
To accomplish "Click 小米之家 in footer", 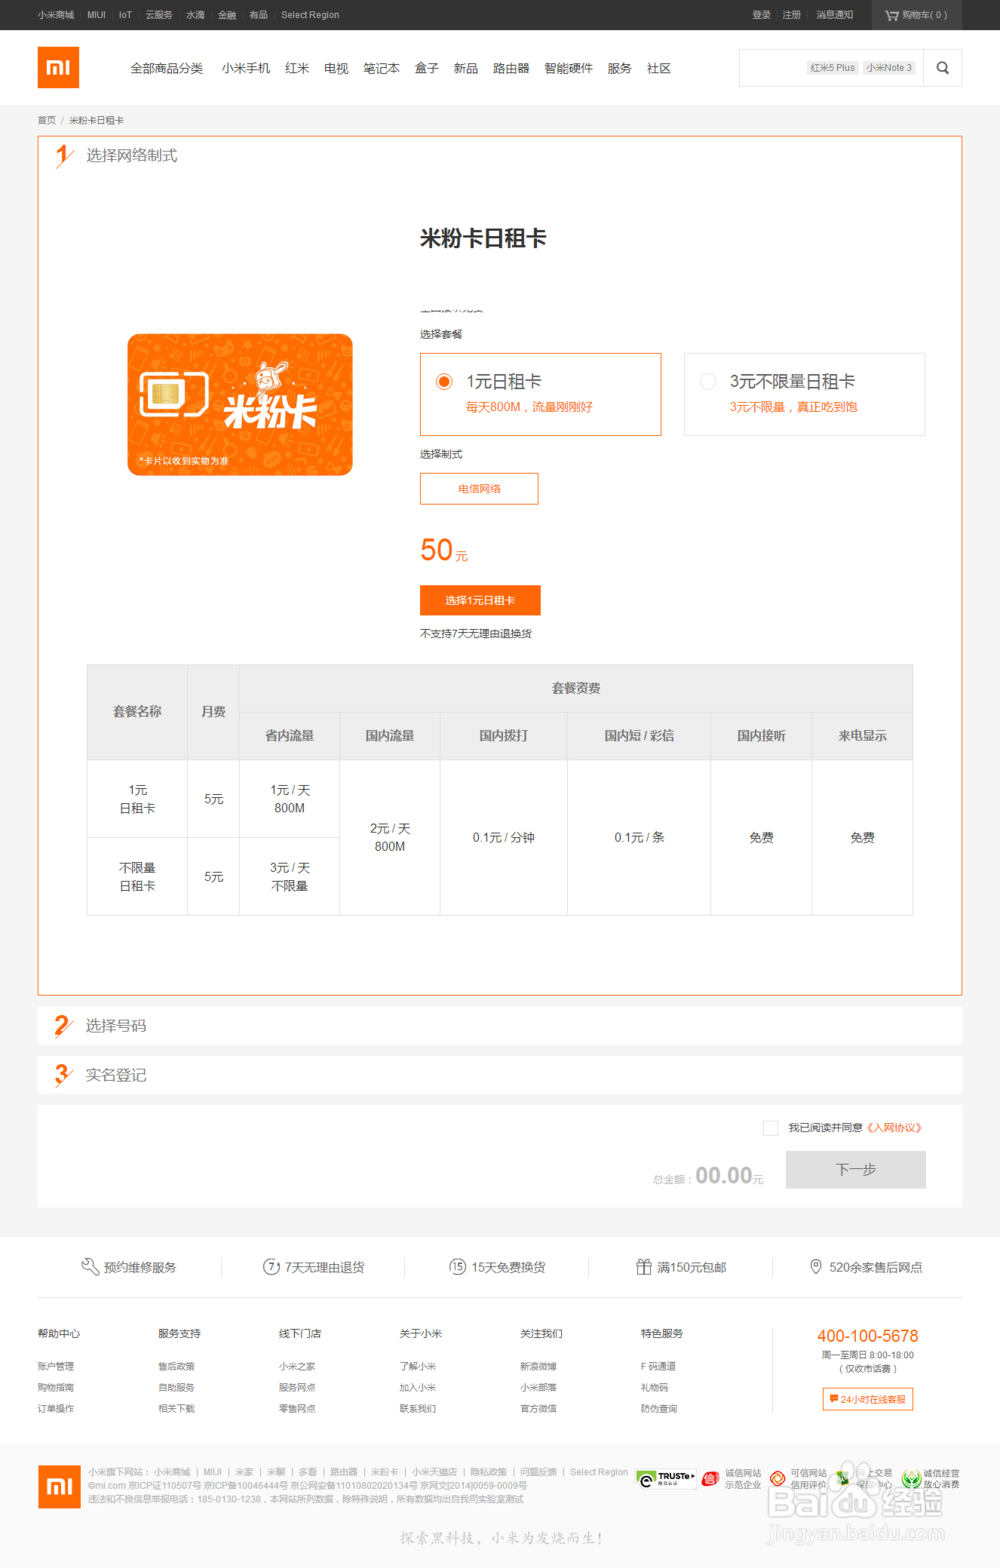I will click(297, 1366).
